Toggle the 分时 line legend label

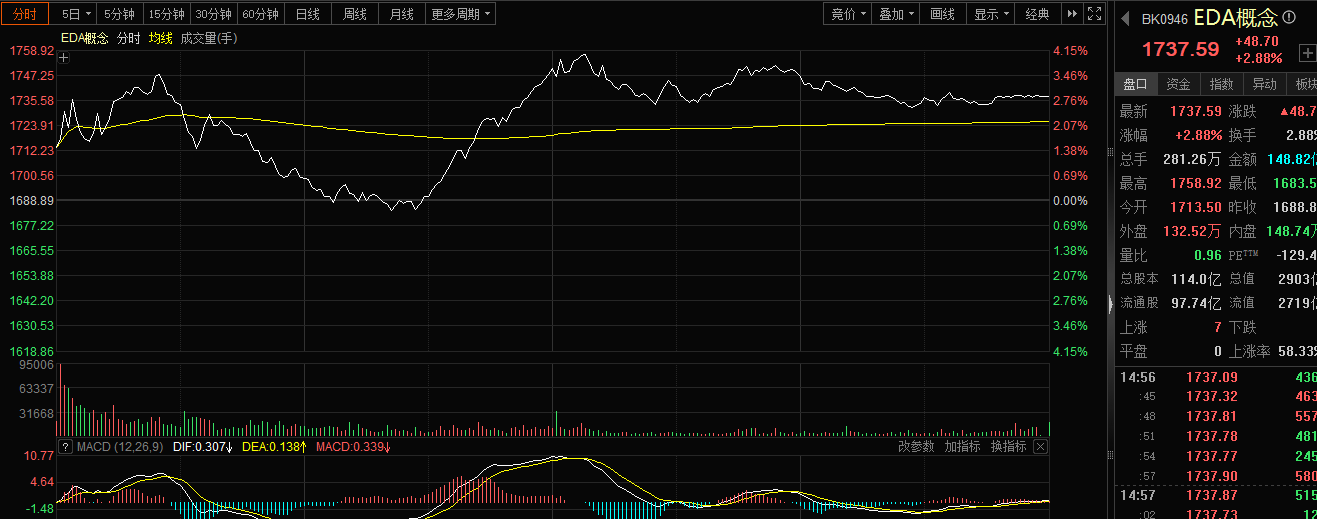(129, 38)
